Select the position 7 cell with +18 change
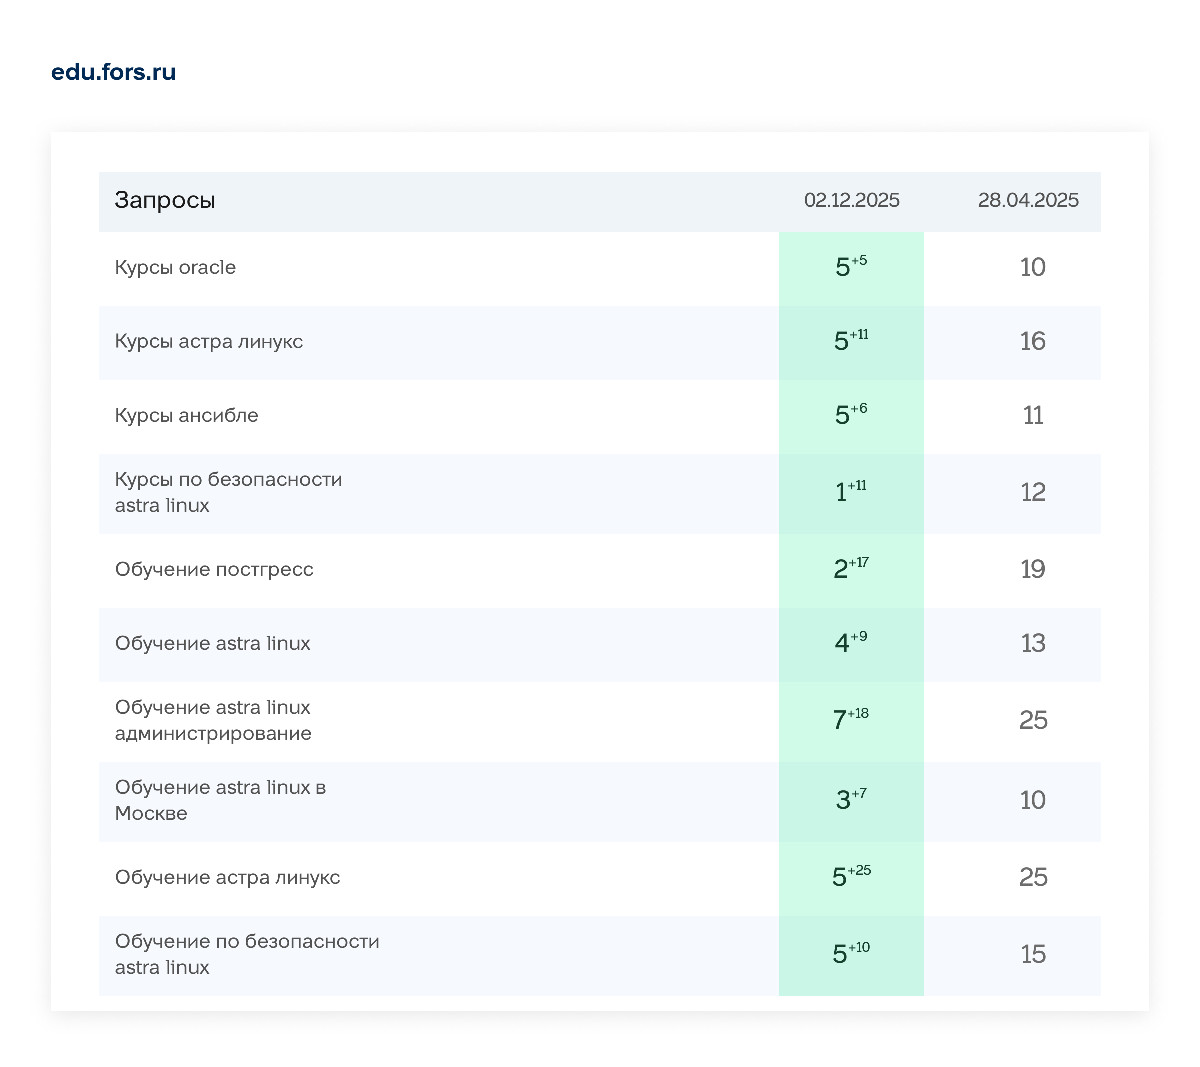The width and height of the screenshot is (1200, 1067). (851, 720)
